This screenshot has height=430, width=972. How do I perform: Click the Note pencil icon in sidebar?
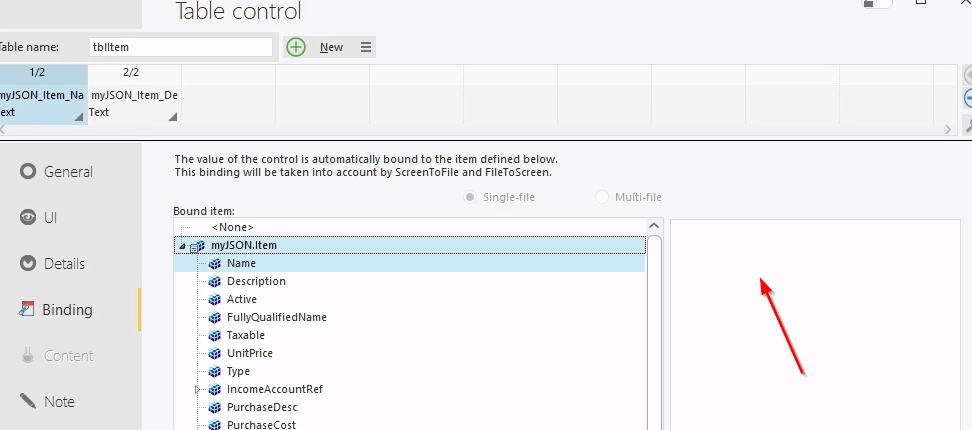28,401
